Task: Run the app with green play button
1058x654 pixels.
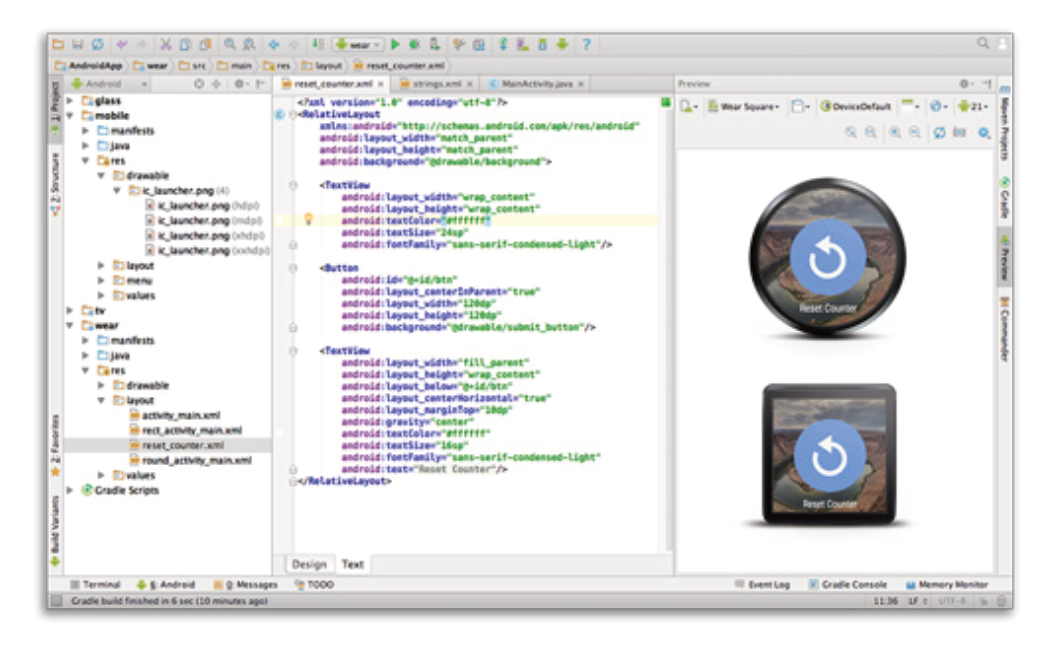Action: pos(395,45)
